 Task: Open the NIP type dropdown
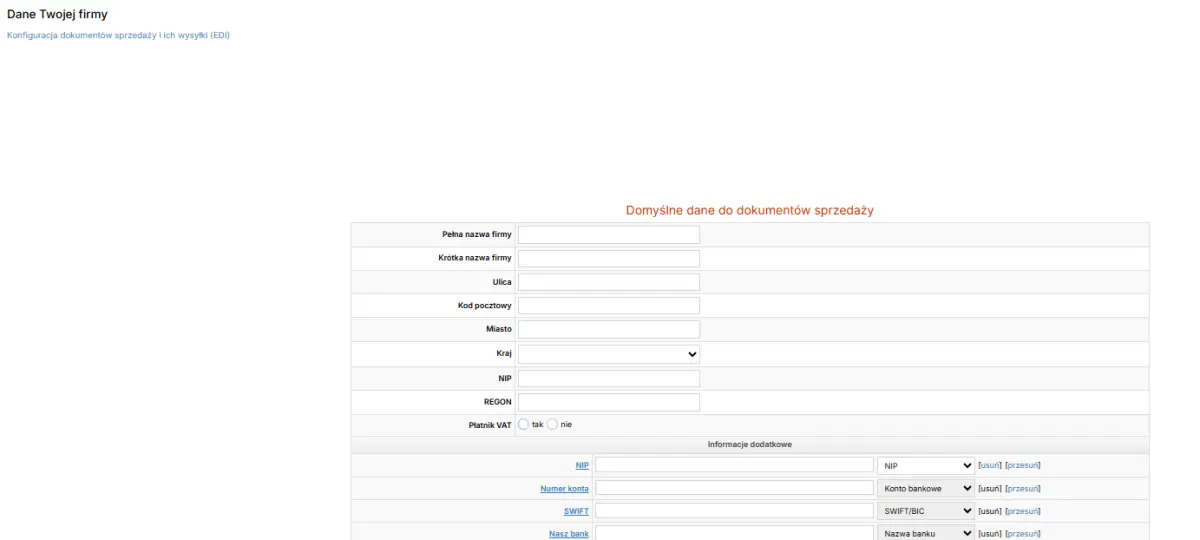coord(925,465)
